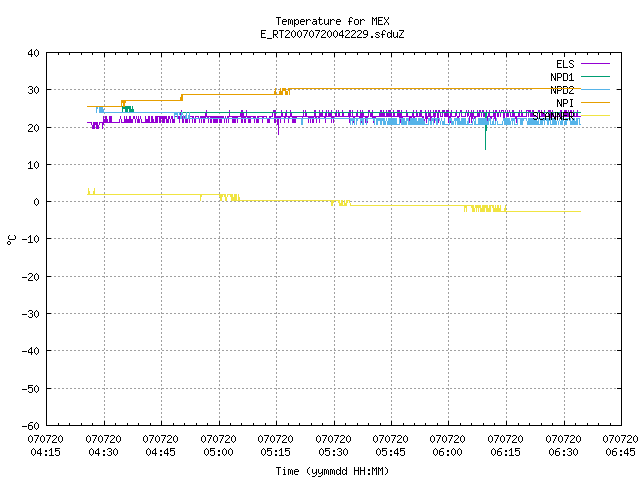Click the y-axis label 10
This screenshot has height=480, width=640.
pos(33,165)
